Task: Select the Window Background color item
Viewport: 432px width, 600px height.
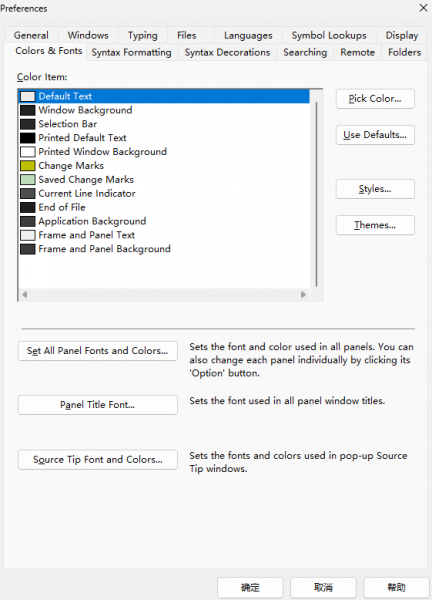Action: [85, 110]
